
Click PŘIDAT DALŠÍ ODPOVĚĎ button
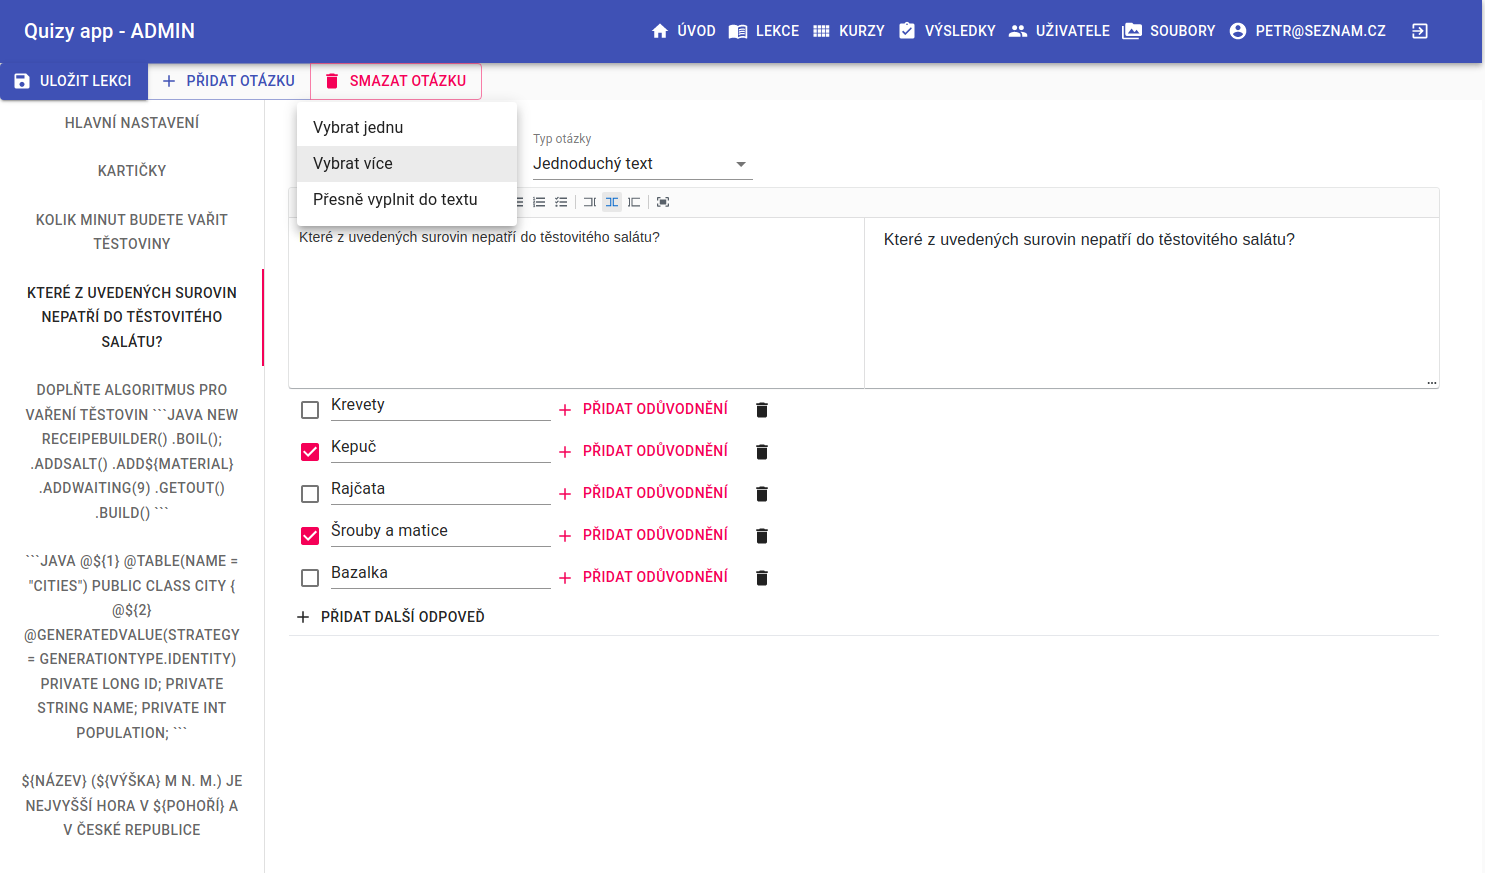click(391, 617)
